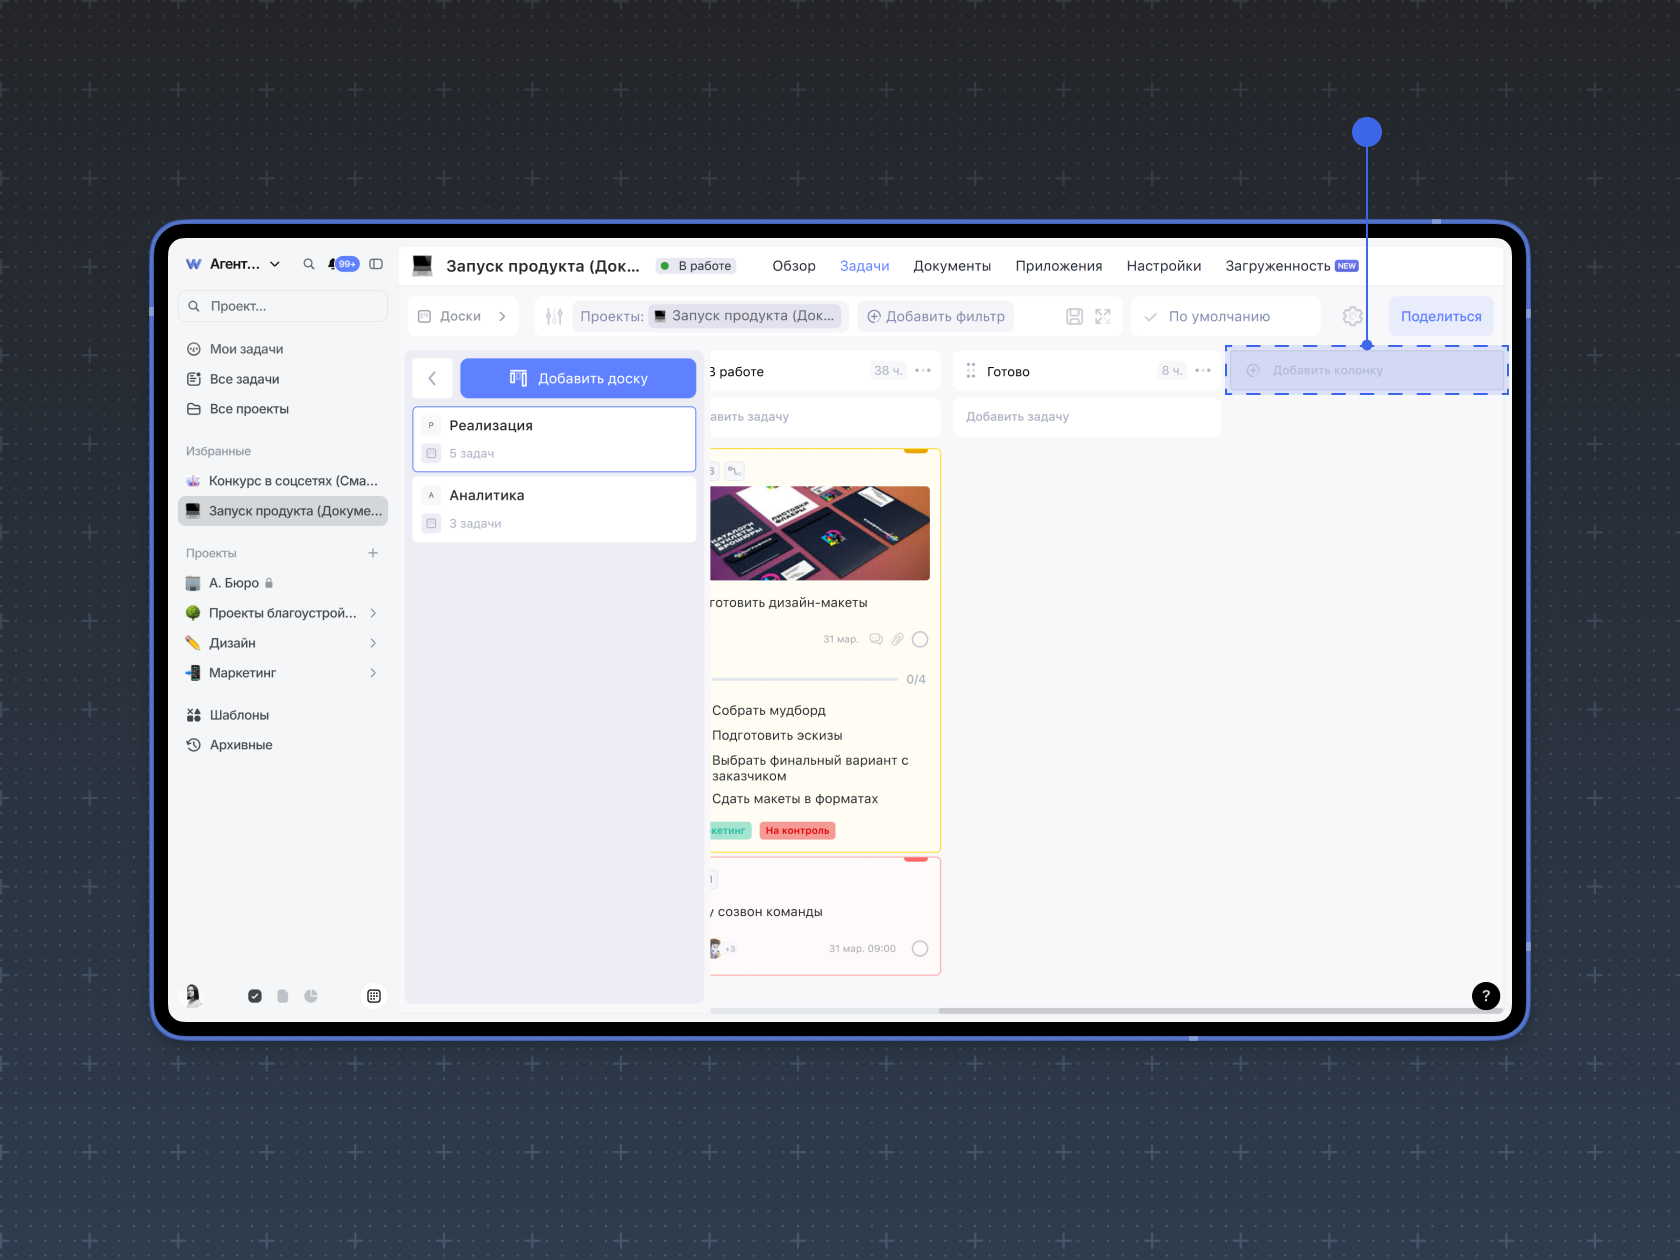The image size is (1680, 1260).
Task: Open the help question mark button
Action: [x=1485, y=995]
